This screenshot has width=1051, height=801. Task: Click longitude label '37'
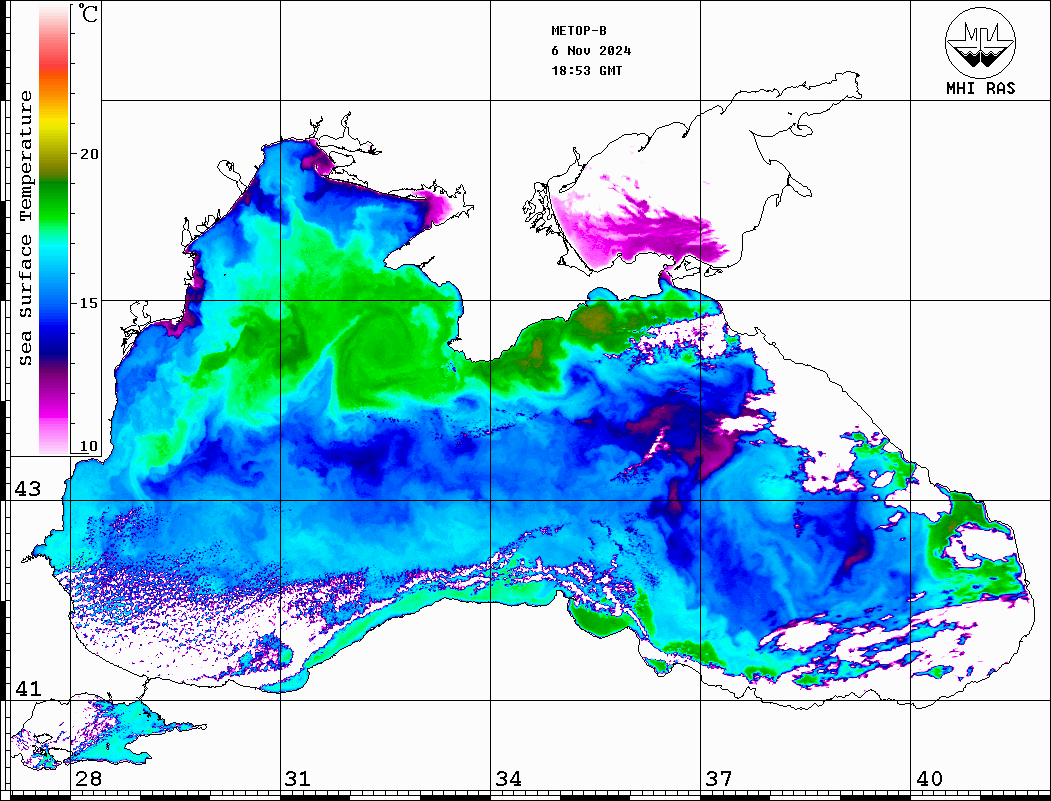point(719,778)
